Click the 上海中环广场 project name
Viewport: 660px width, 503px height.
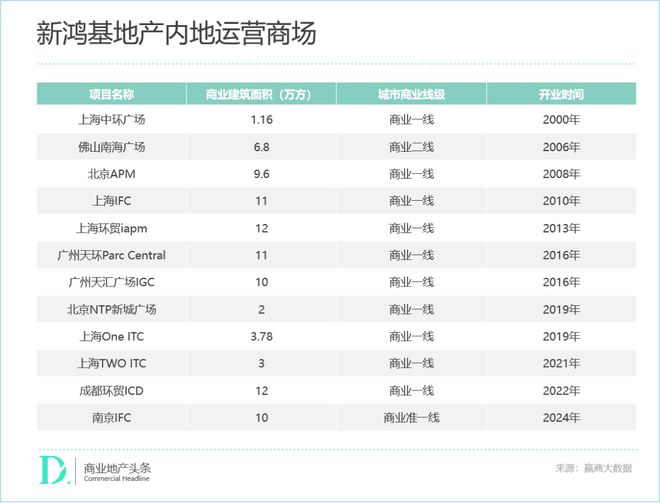(112, 120)
